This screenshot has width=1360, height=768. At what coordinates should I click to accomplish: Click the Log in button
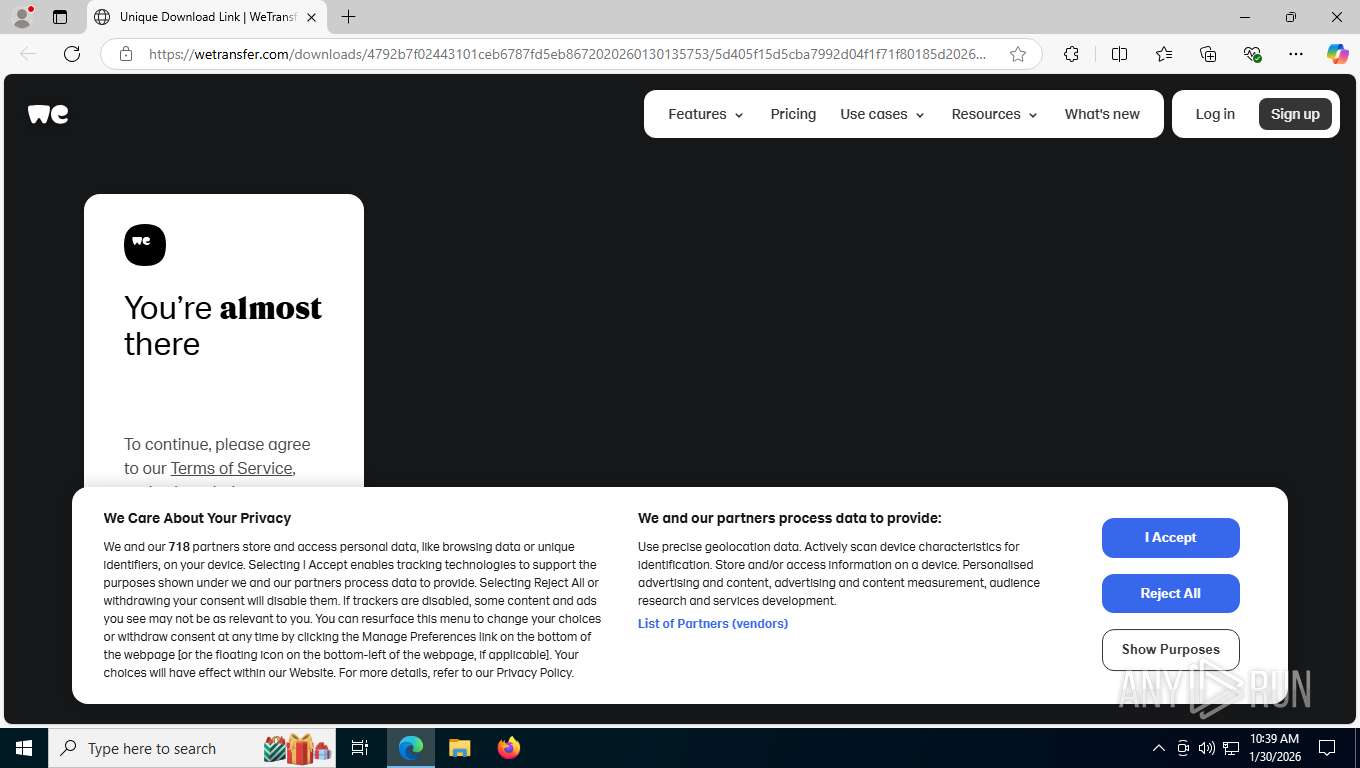[x=1215, y=114]
